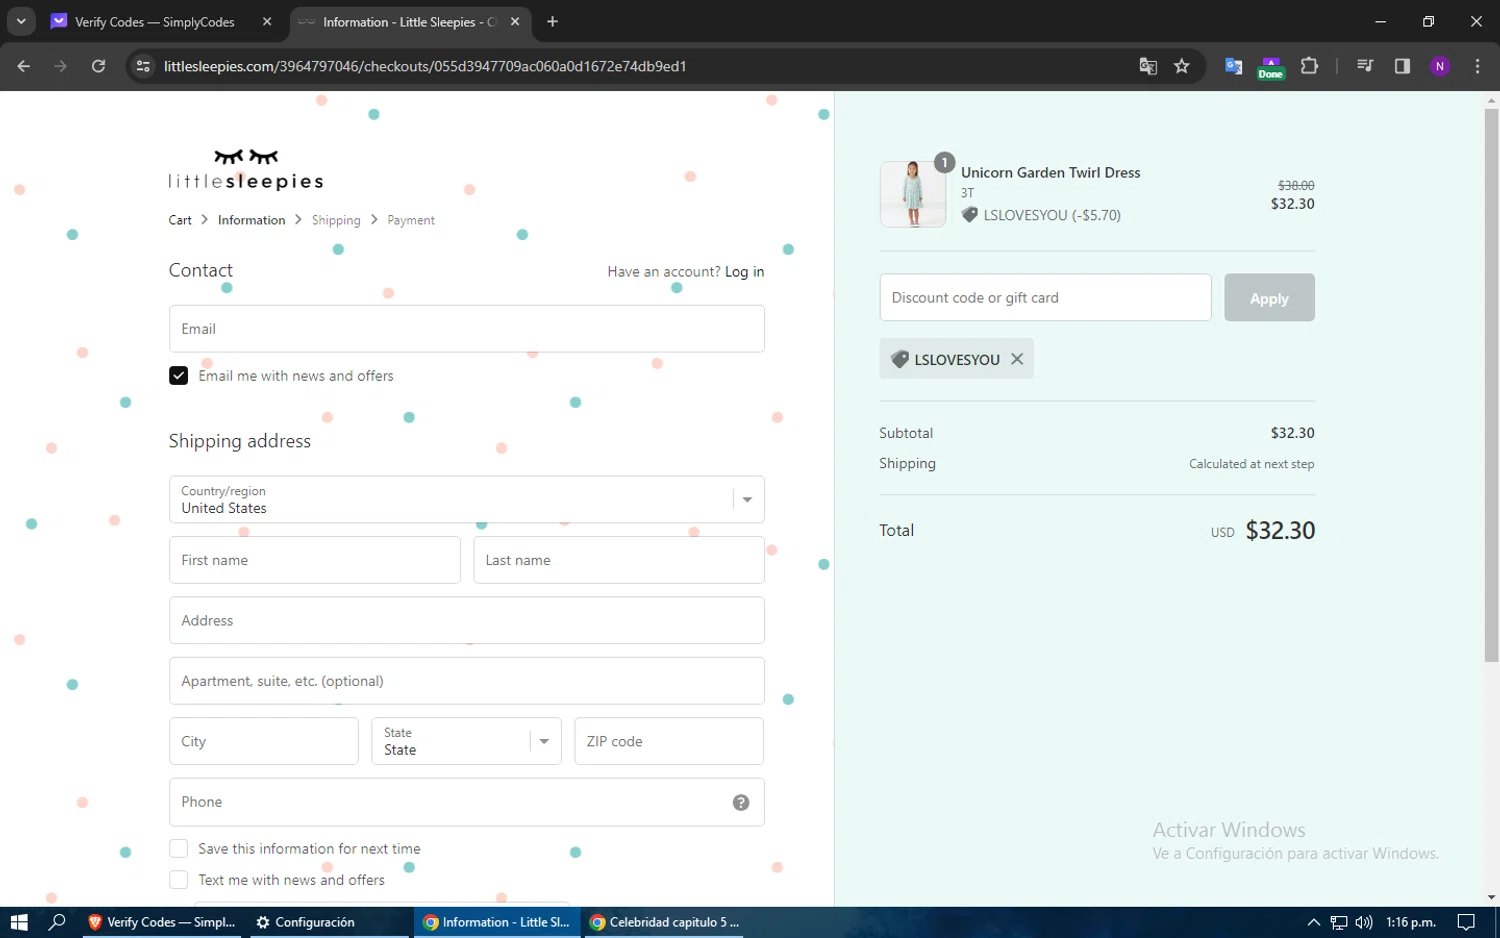Expand the Country/region dropdown
The width and height of the screenshot is (1500, 938).
tap(746, 500)
